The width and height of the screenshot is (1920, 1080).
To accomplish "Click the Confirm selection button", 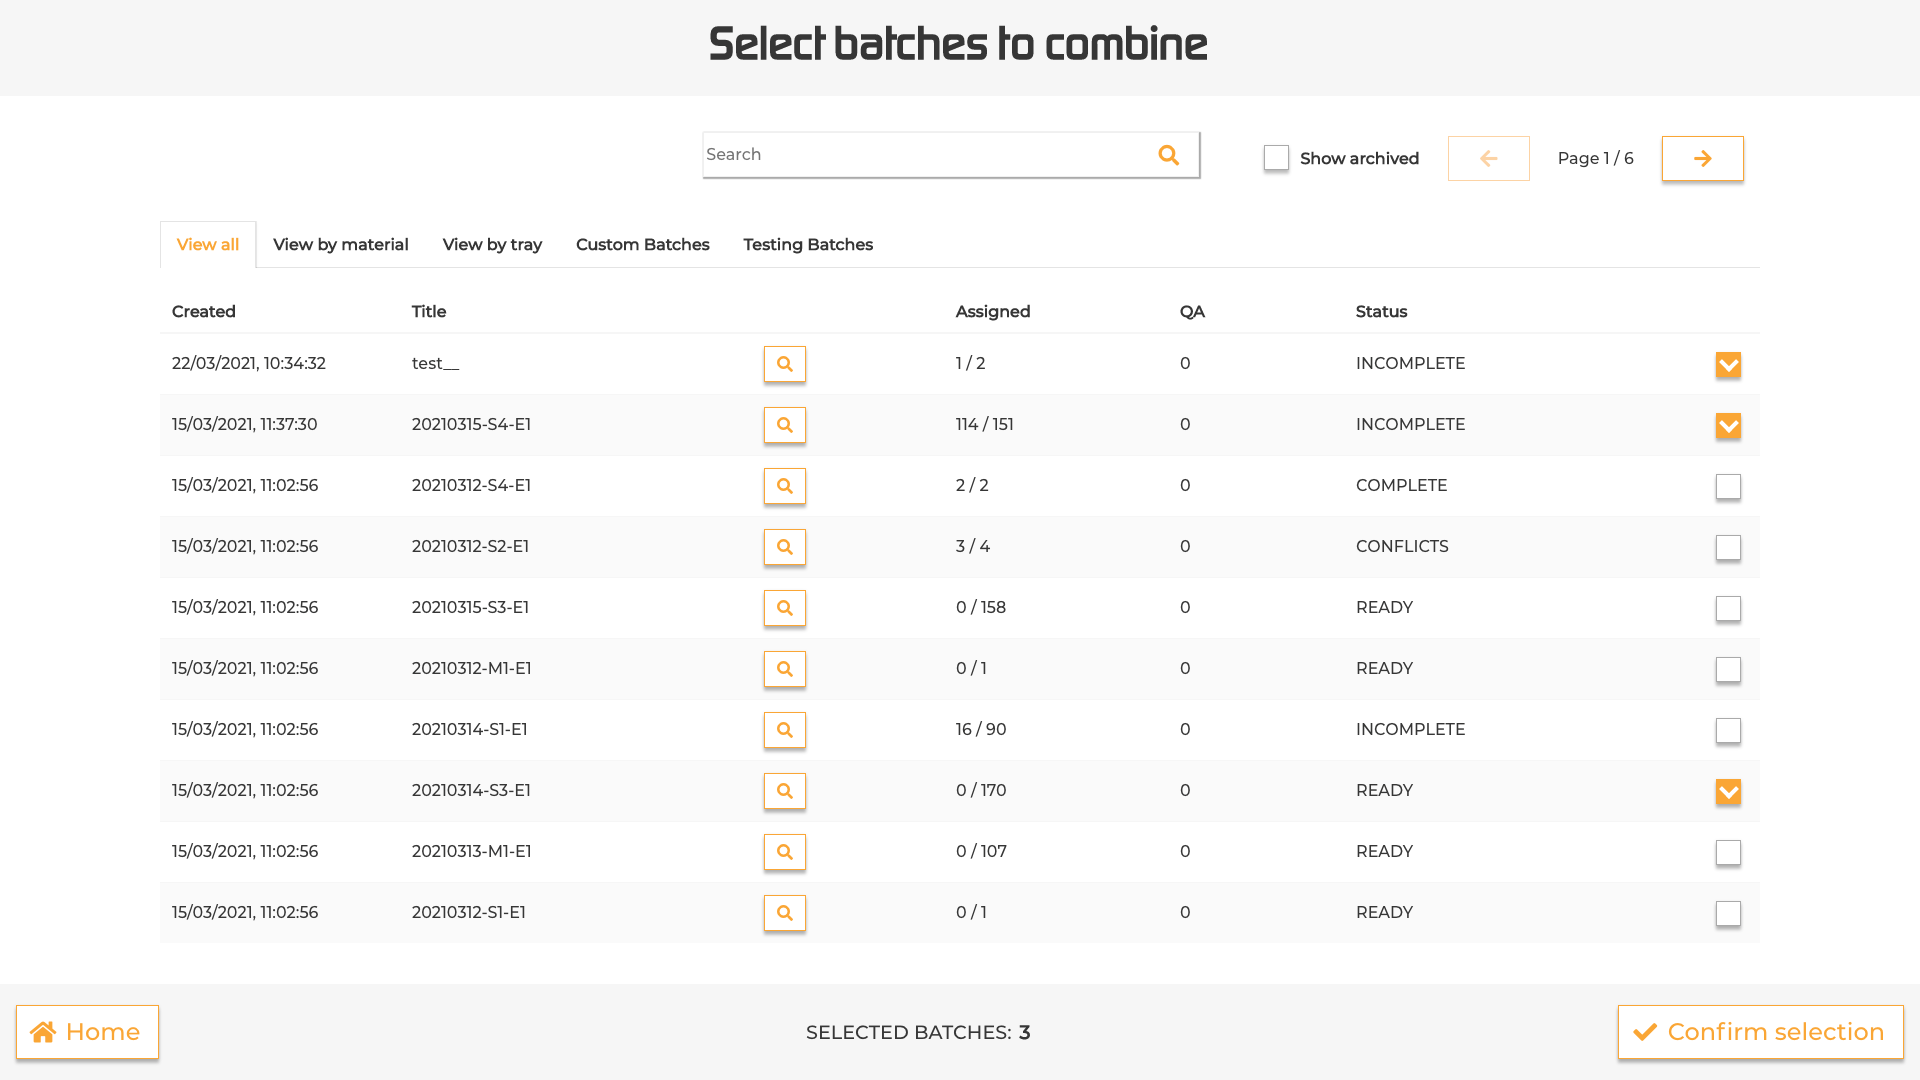I will (1760, 1031).
